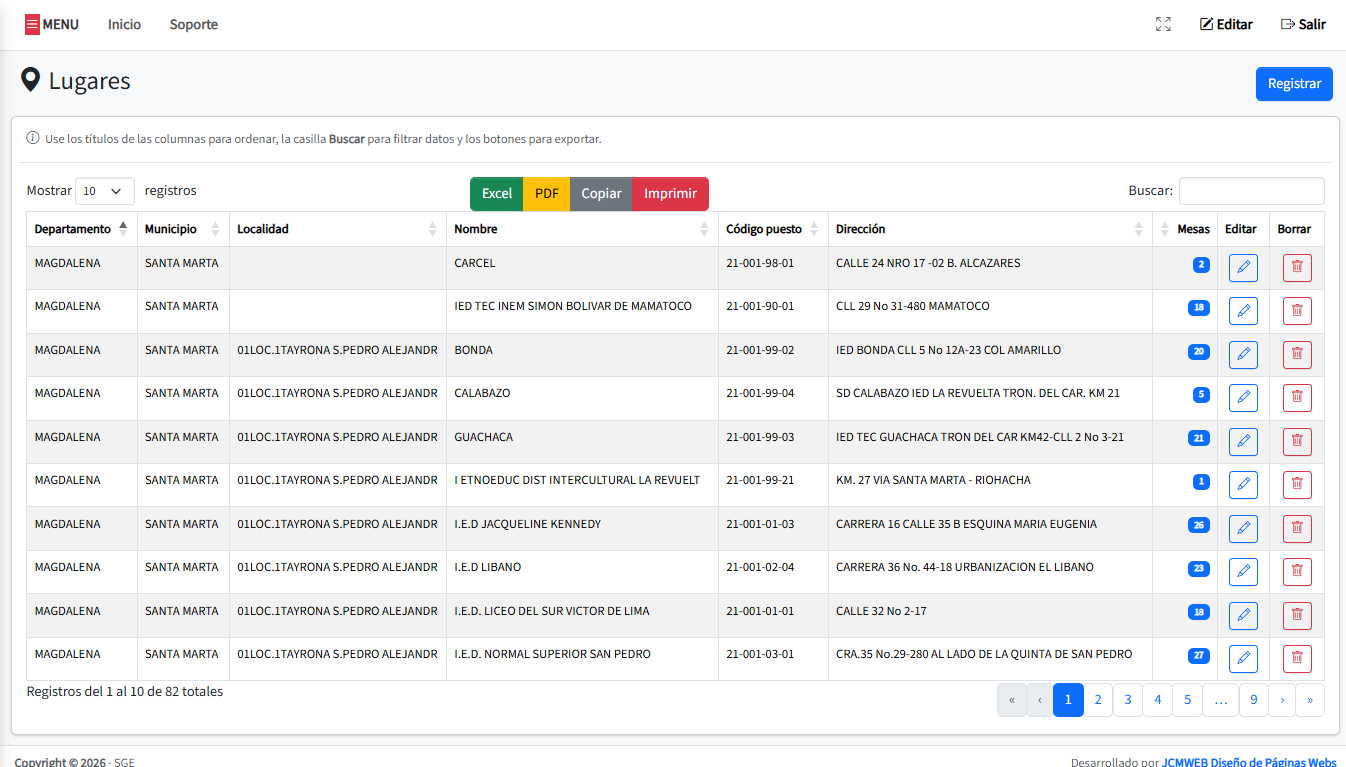Viewport: 1346px width, 767px height.
Task: Jump to last page with » arrow
Action: point(1310,700)
